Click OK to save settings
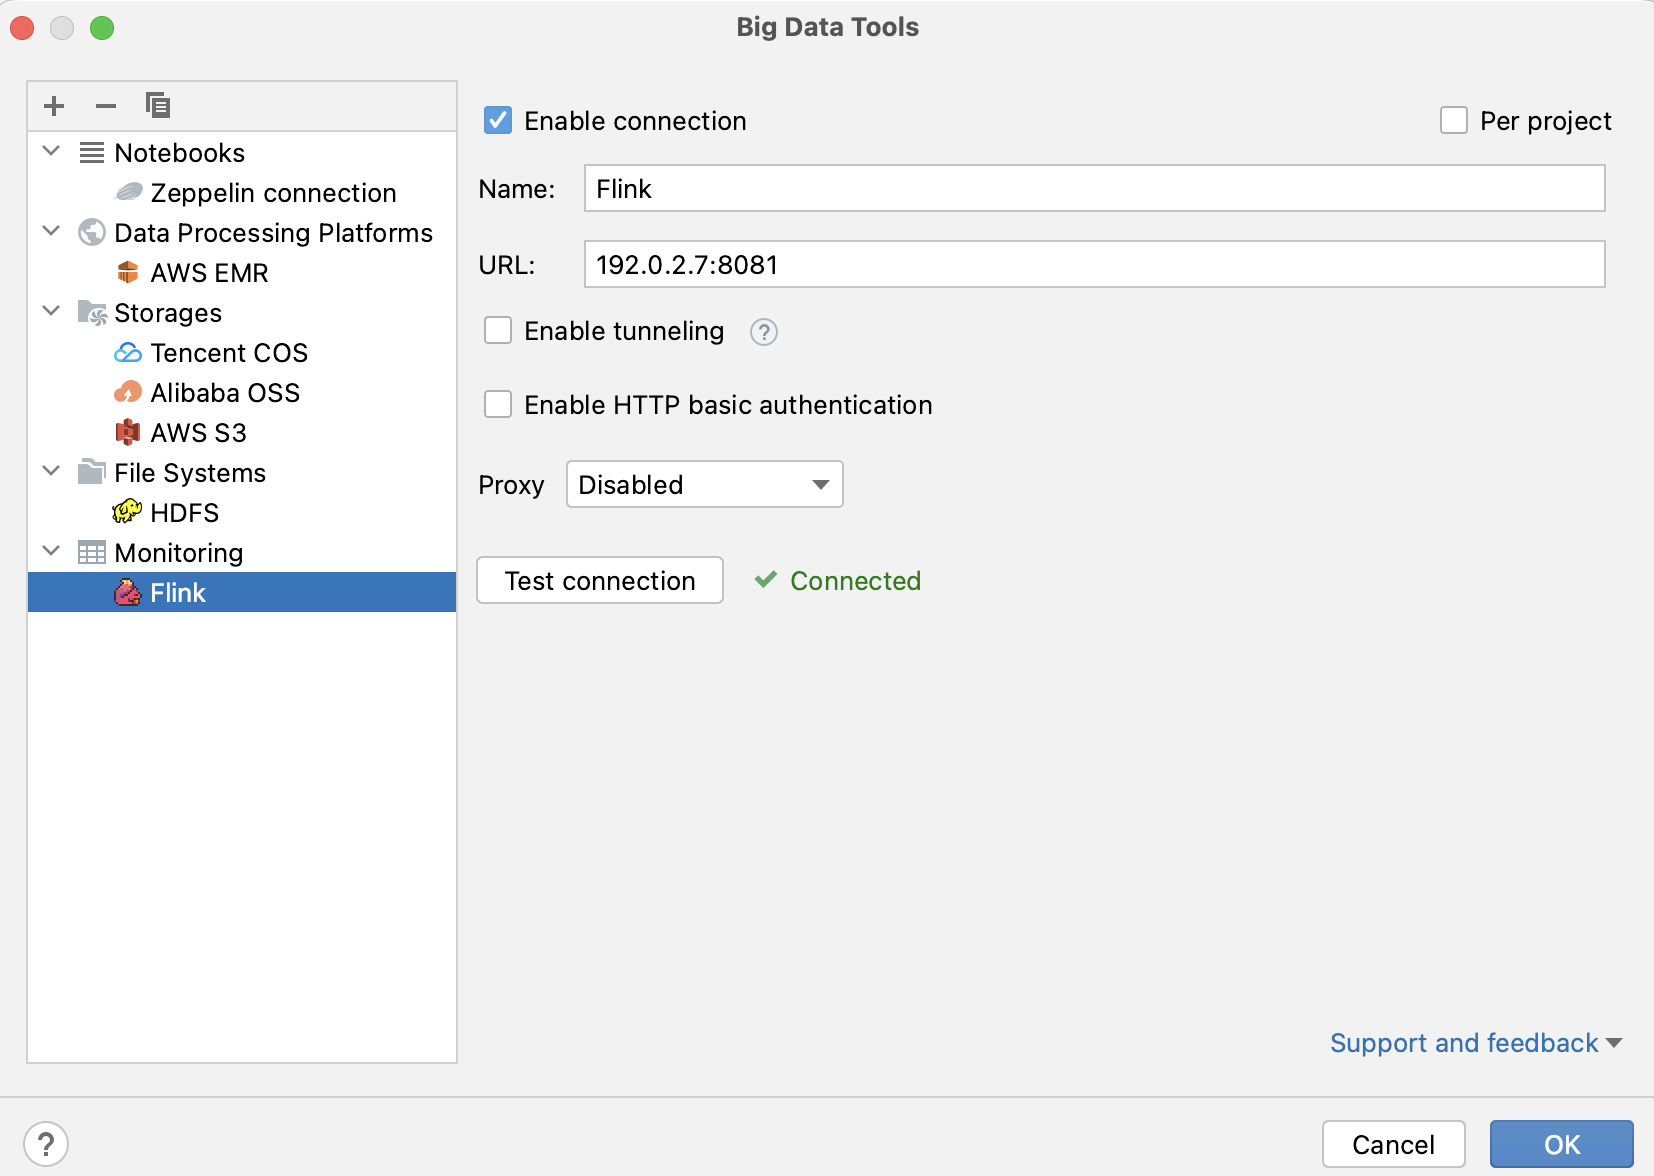This screenshot has width=1654, height=1176. click(1560, 1144)
